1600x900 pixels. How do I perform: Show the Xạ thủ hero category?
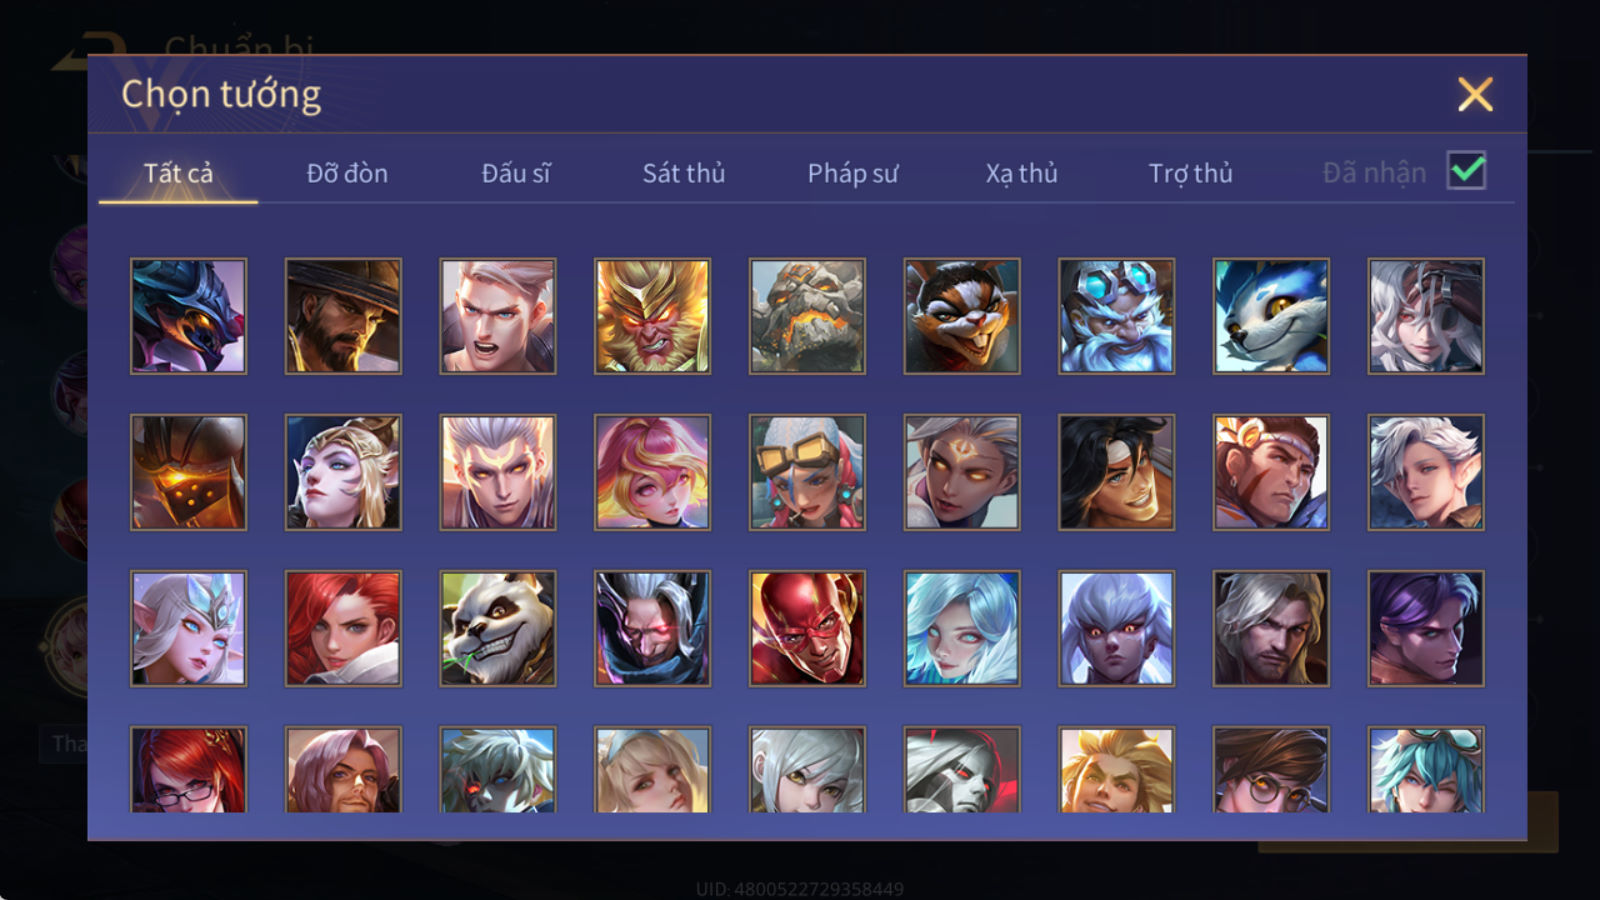point(1021,173)
